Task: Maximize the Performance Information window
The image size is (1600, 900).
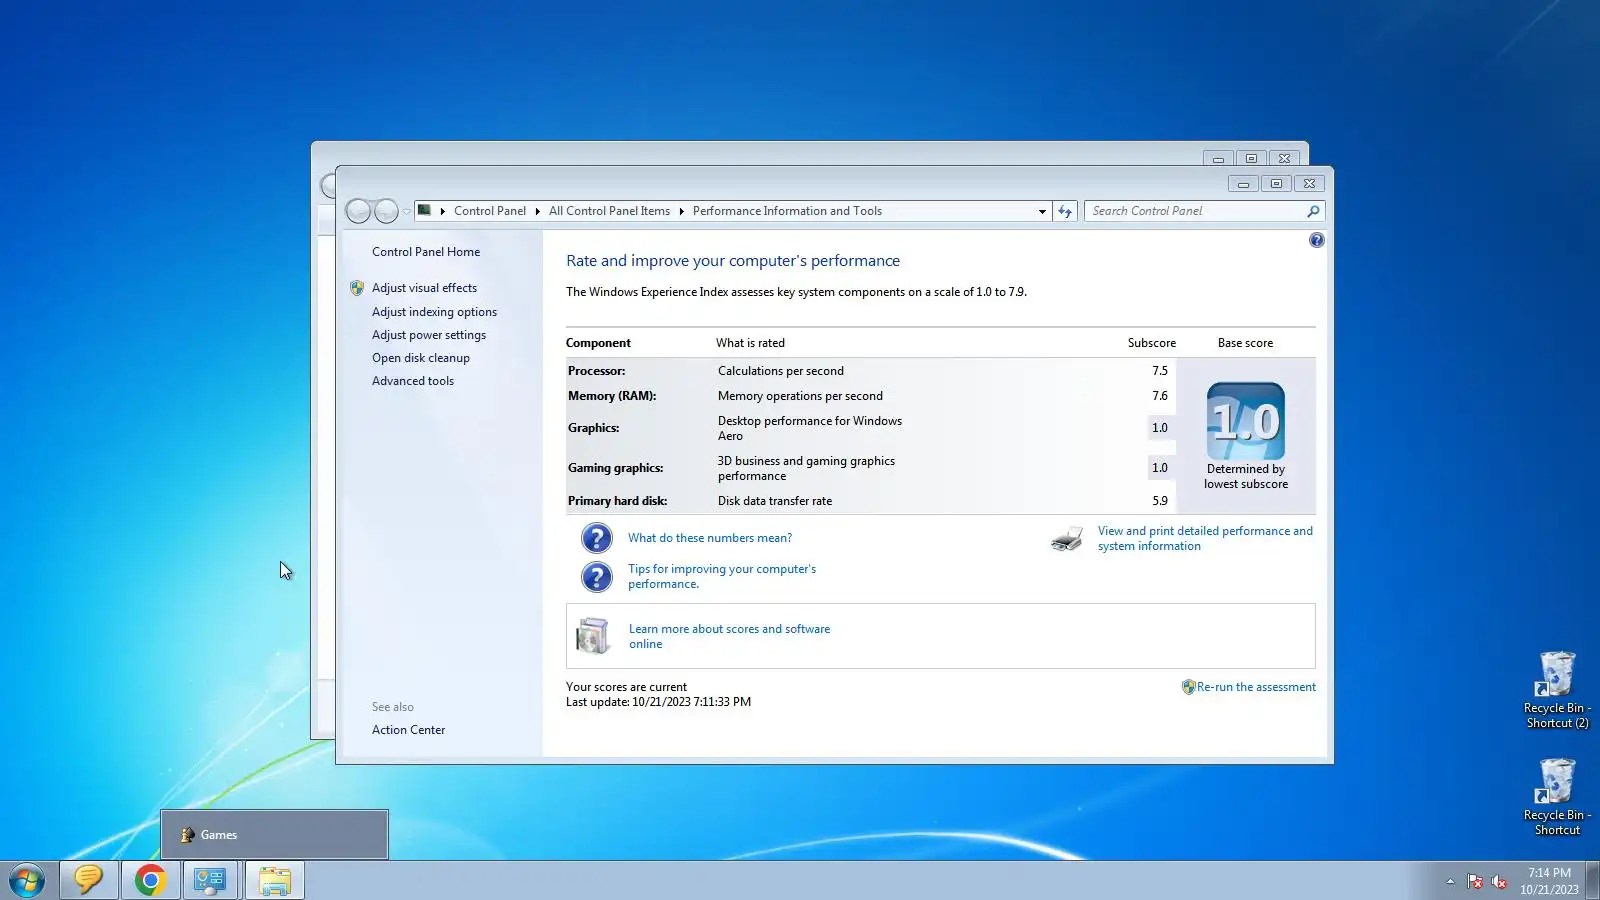Action: click(1276, 184)
